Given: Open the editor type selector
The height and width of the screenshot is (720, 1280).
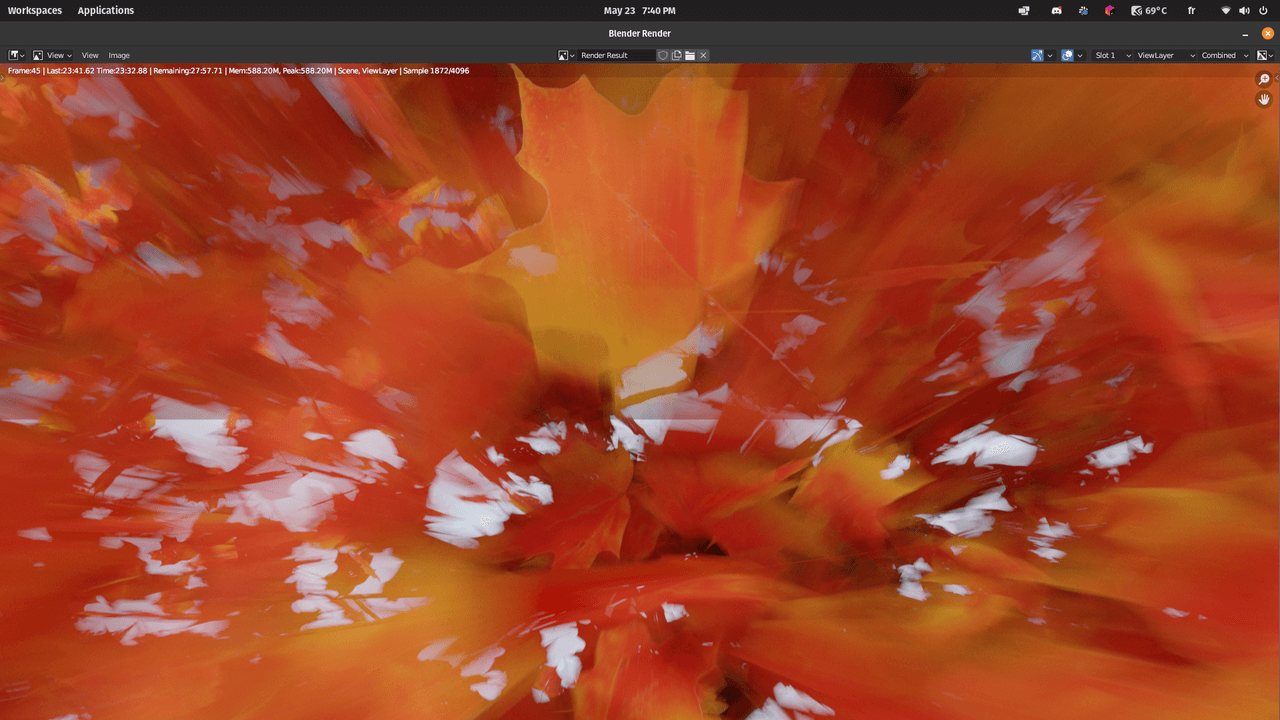Looking at the screenshot, I should (x=16, y=55).
